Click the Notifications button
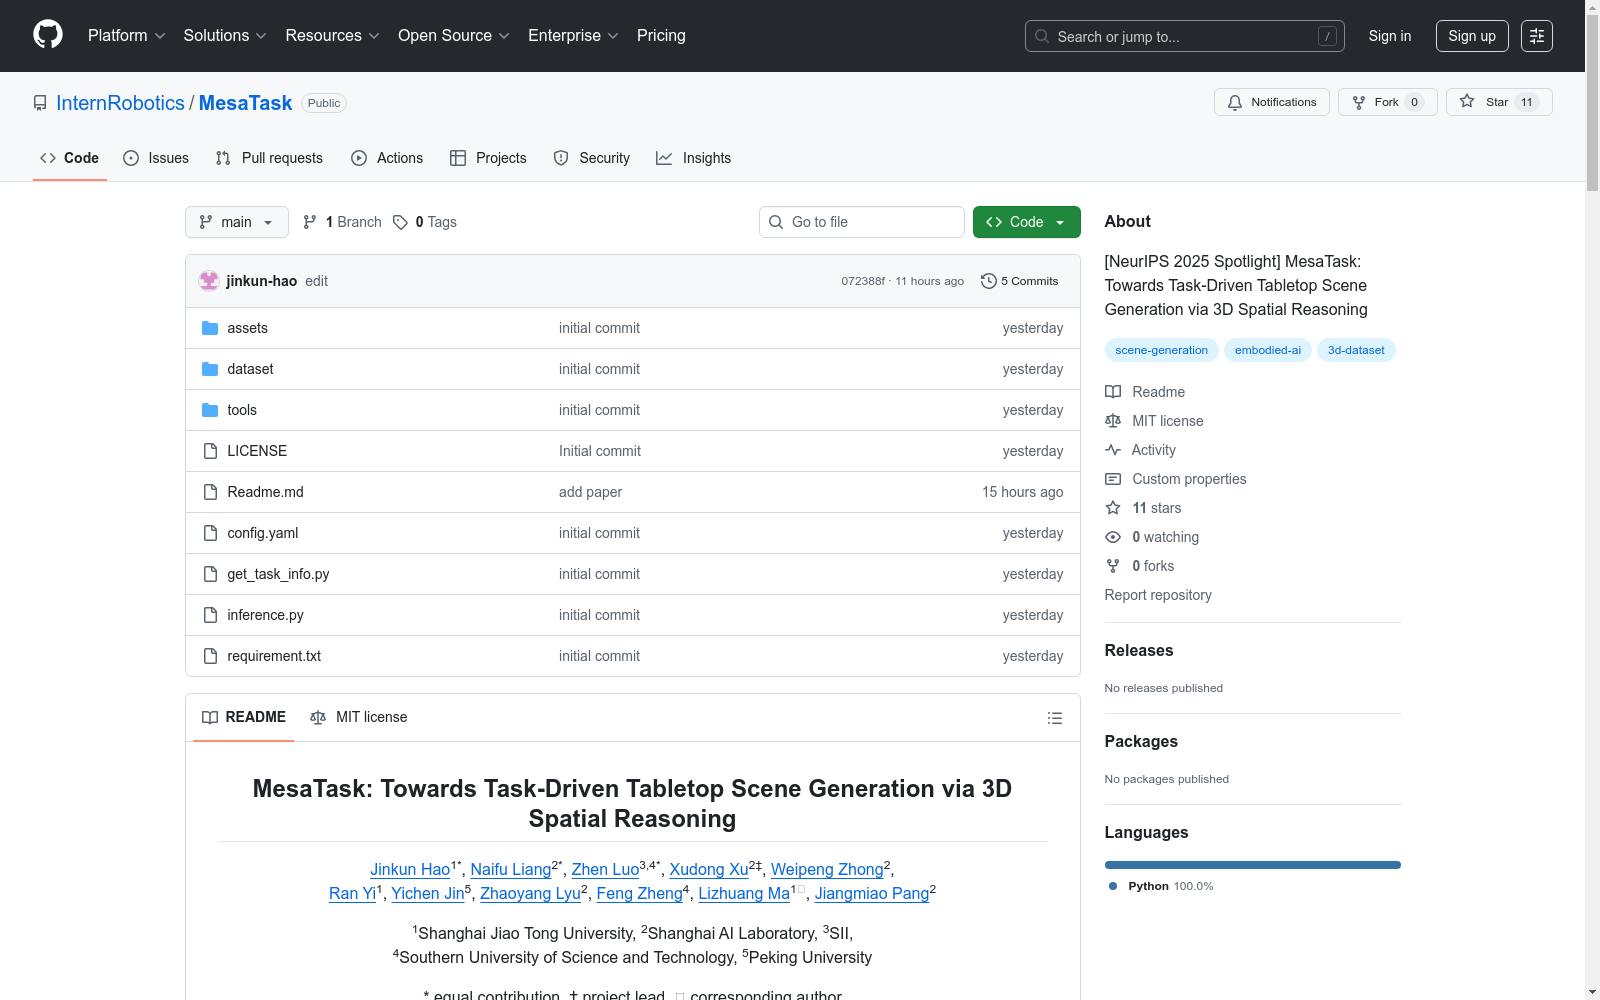This screenshot has height=1000, width=1600. (1272, 102)
